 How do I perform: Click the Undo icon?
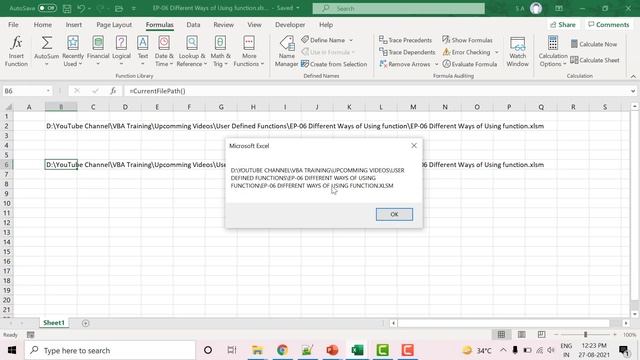[81, 8]
